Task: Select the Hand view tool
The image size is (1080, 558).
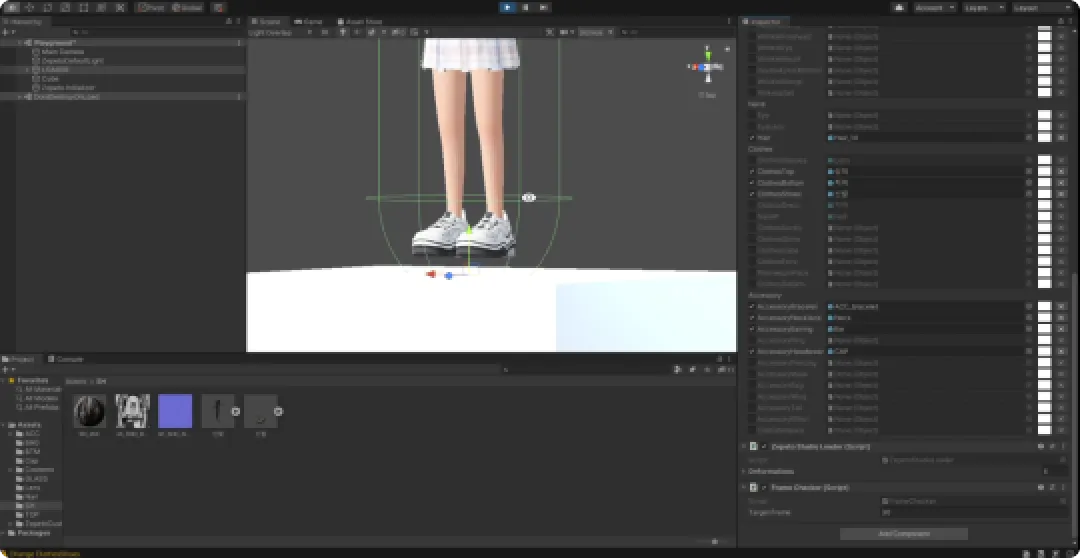Action: [12, 8]
